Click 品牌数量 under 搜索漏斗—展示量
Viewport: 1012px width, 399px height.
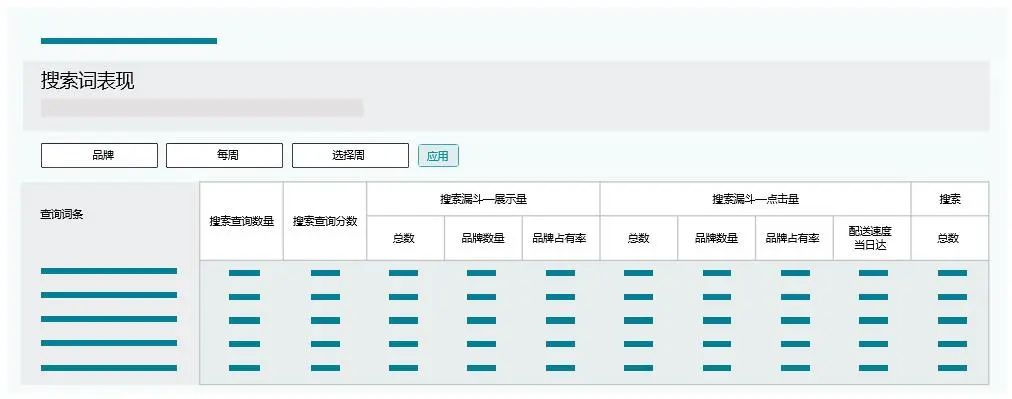(483, 238)
